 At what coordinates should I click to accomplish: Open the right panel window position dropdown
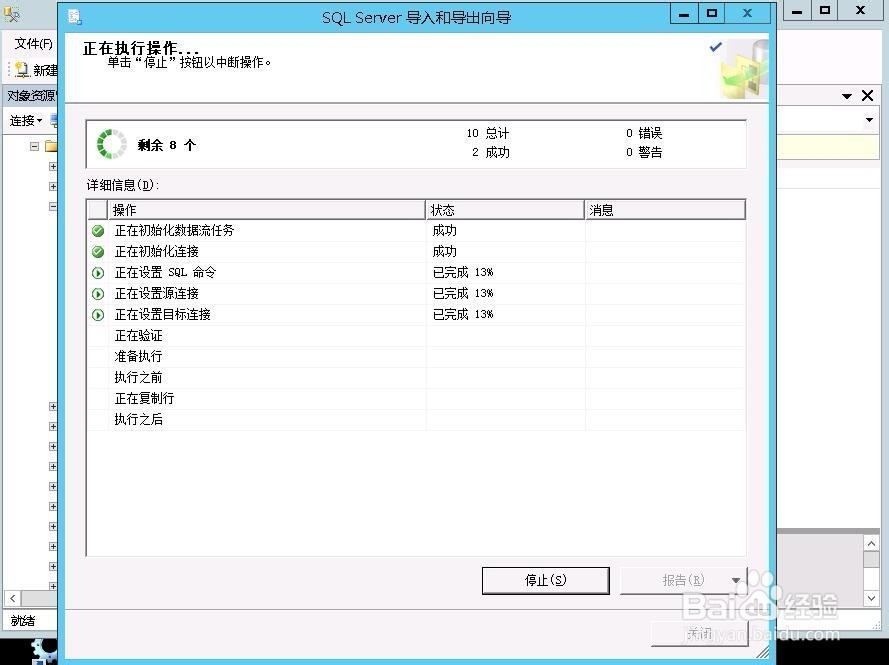click(847, 96)
